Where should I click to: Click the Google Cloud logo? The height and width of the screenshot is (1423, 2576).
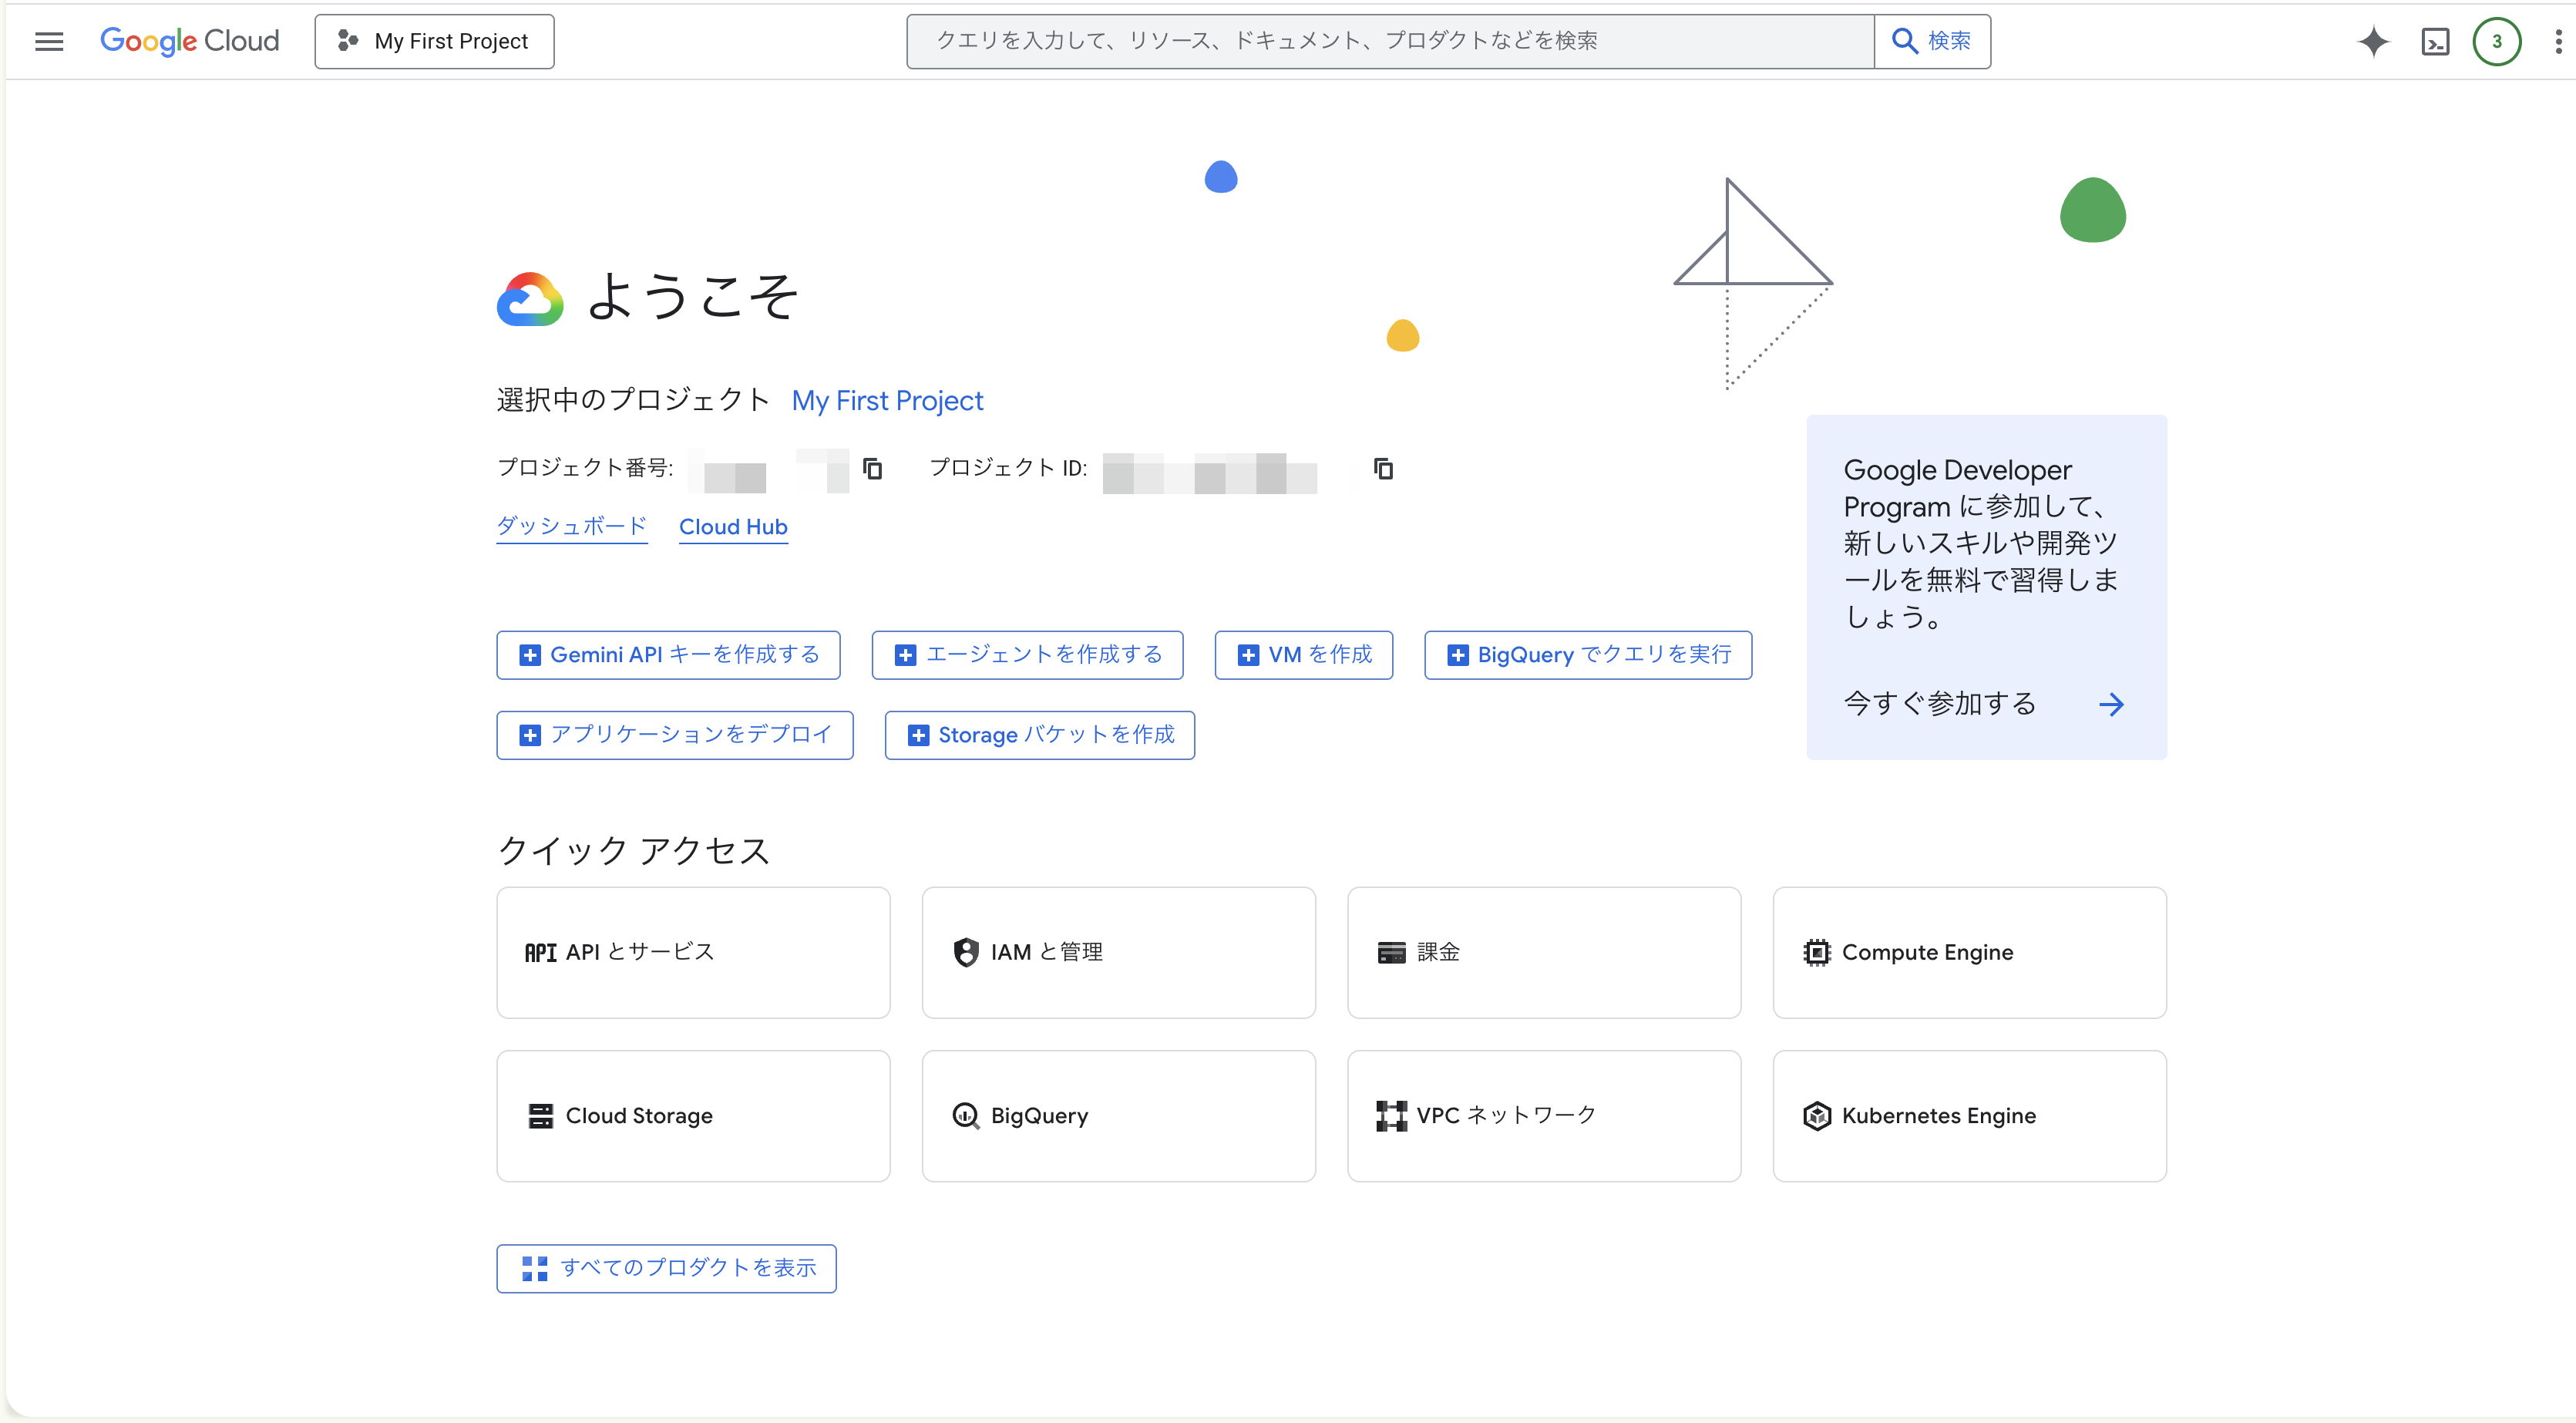pos(189,41)
